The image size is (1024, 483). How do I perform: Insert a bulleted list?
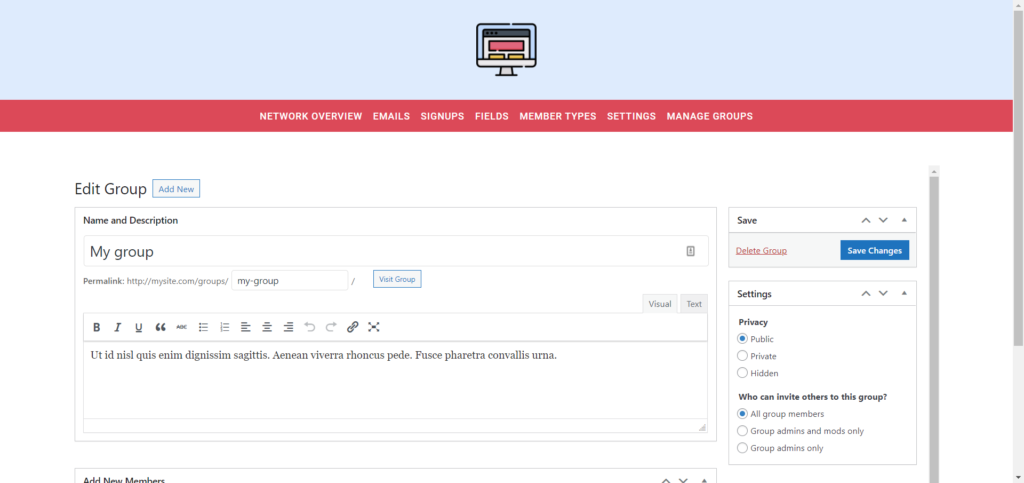(203, 327)
